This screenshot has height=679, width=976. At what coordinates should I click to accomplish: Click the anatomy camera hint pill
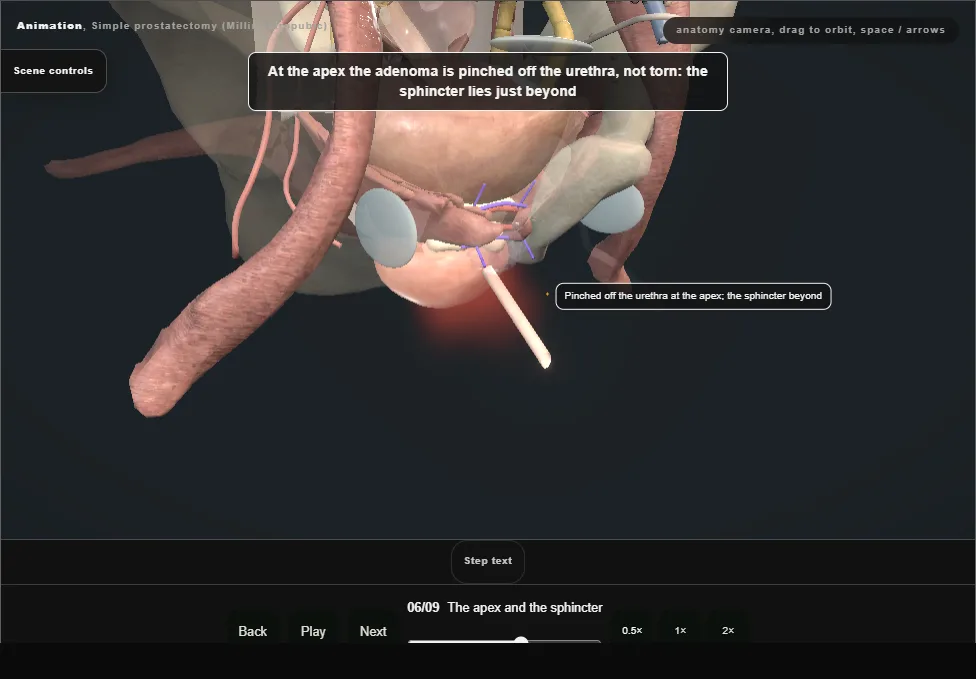point(810,30)
